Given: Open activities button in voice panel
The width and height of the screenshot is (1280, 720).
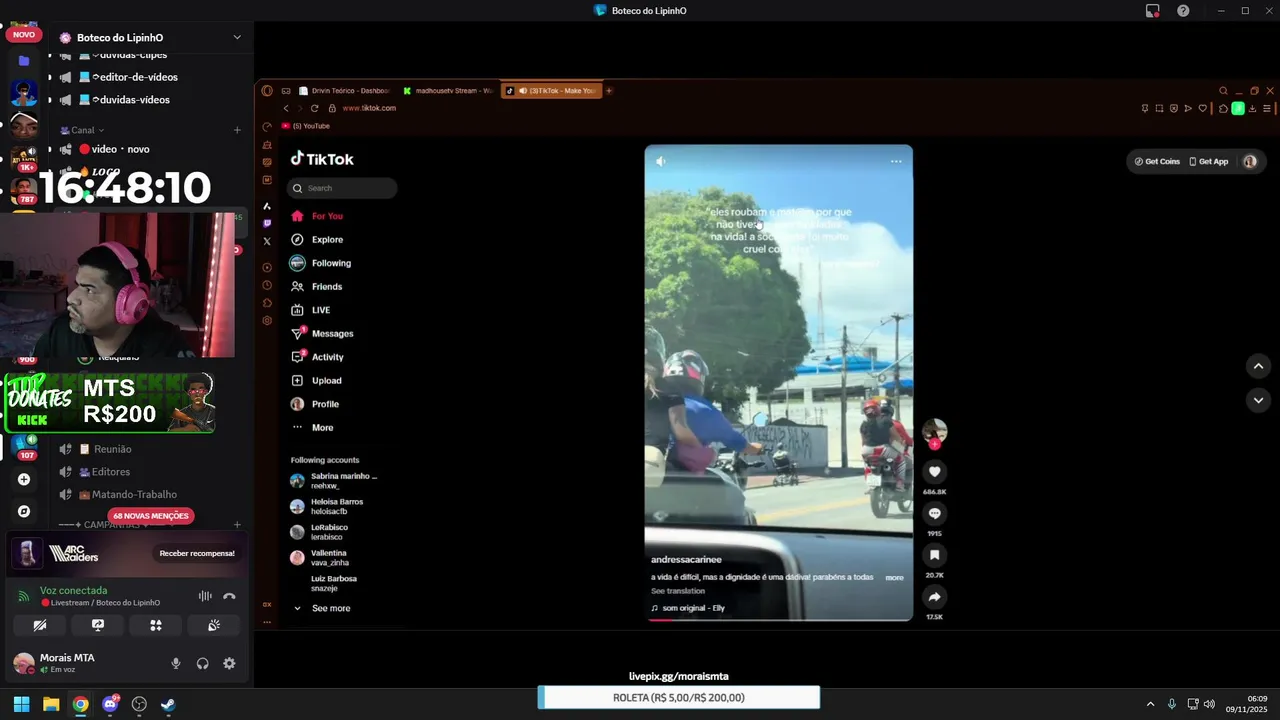Looking at the screenshot, I should [x=156, y=625].
